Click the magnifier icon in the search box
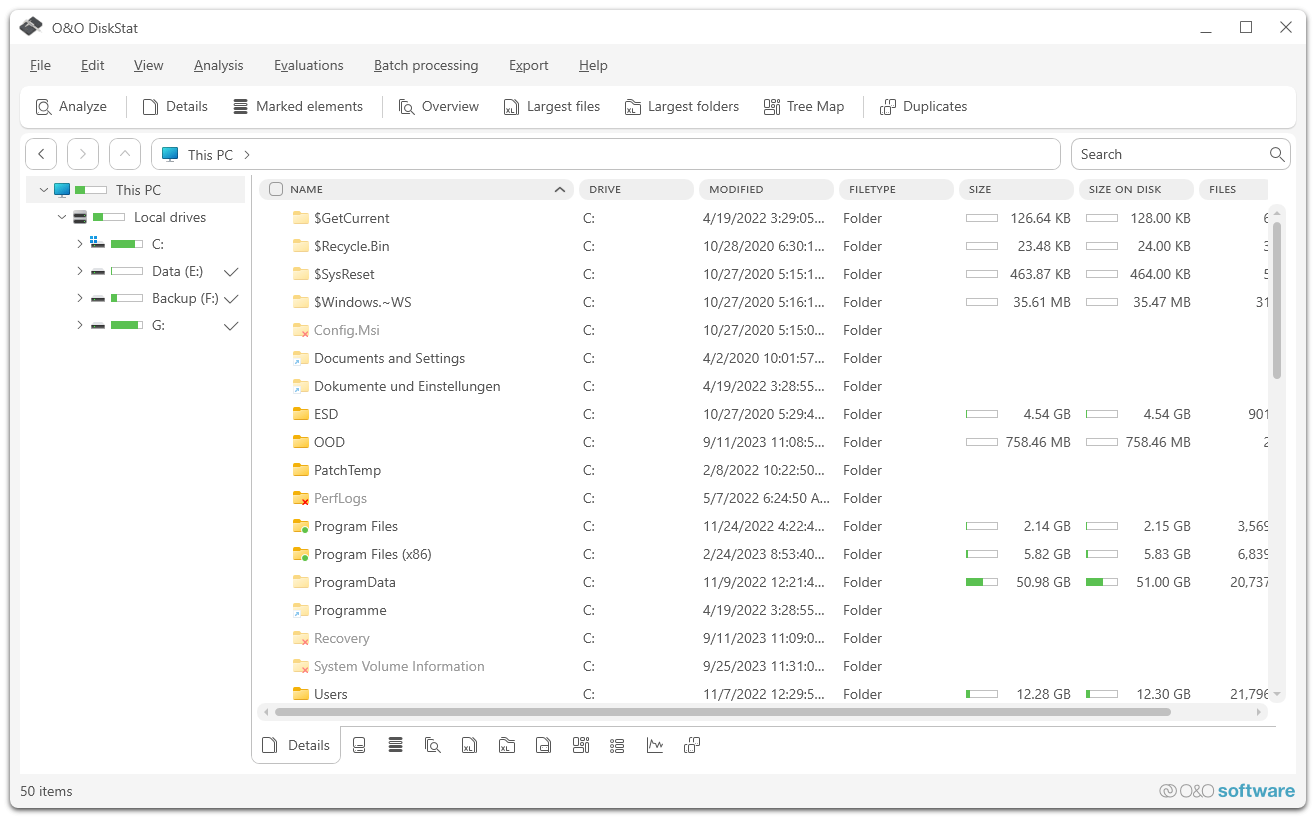Image resolution: width=1316 pixels, height=818 pixels. click(x=1277, y=154)
